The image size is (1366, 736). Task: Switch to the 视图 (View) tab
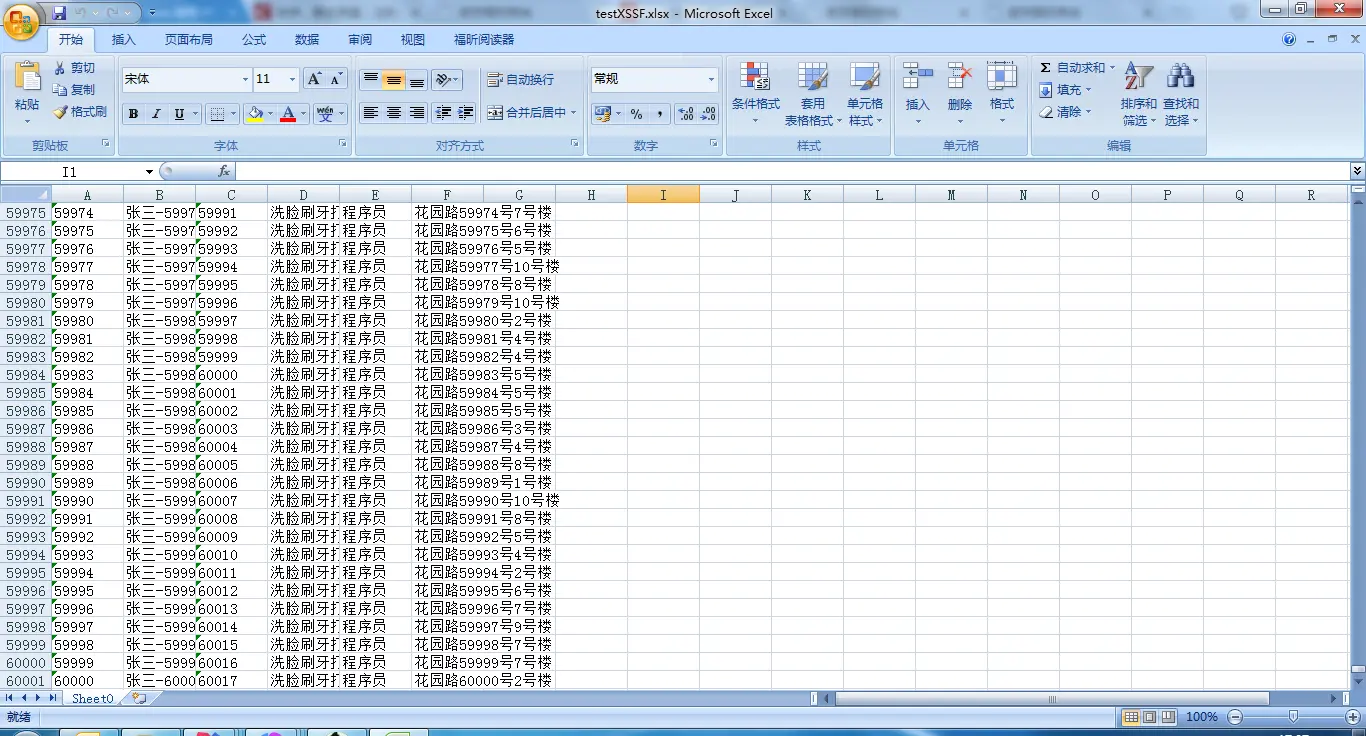tap(413, 40)
